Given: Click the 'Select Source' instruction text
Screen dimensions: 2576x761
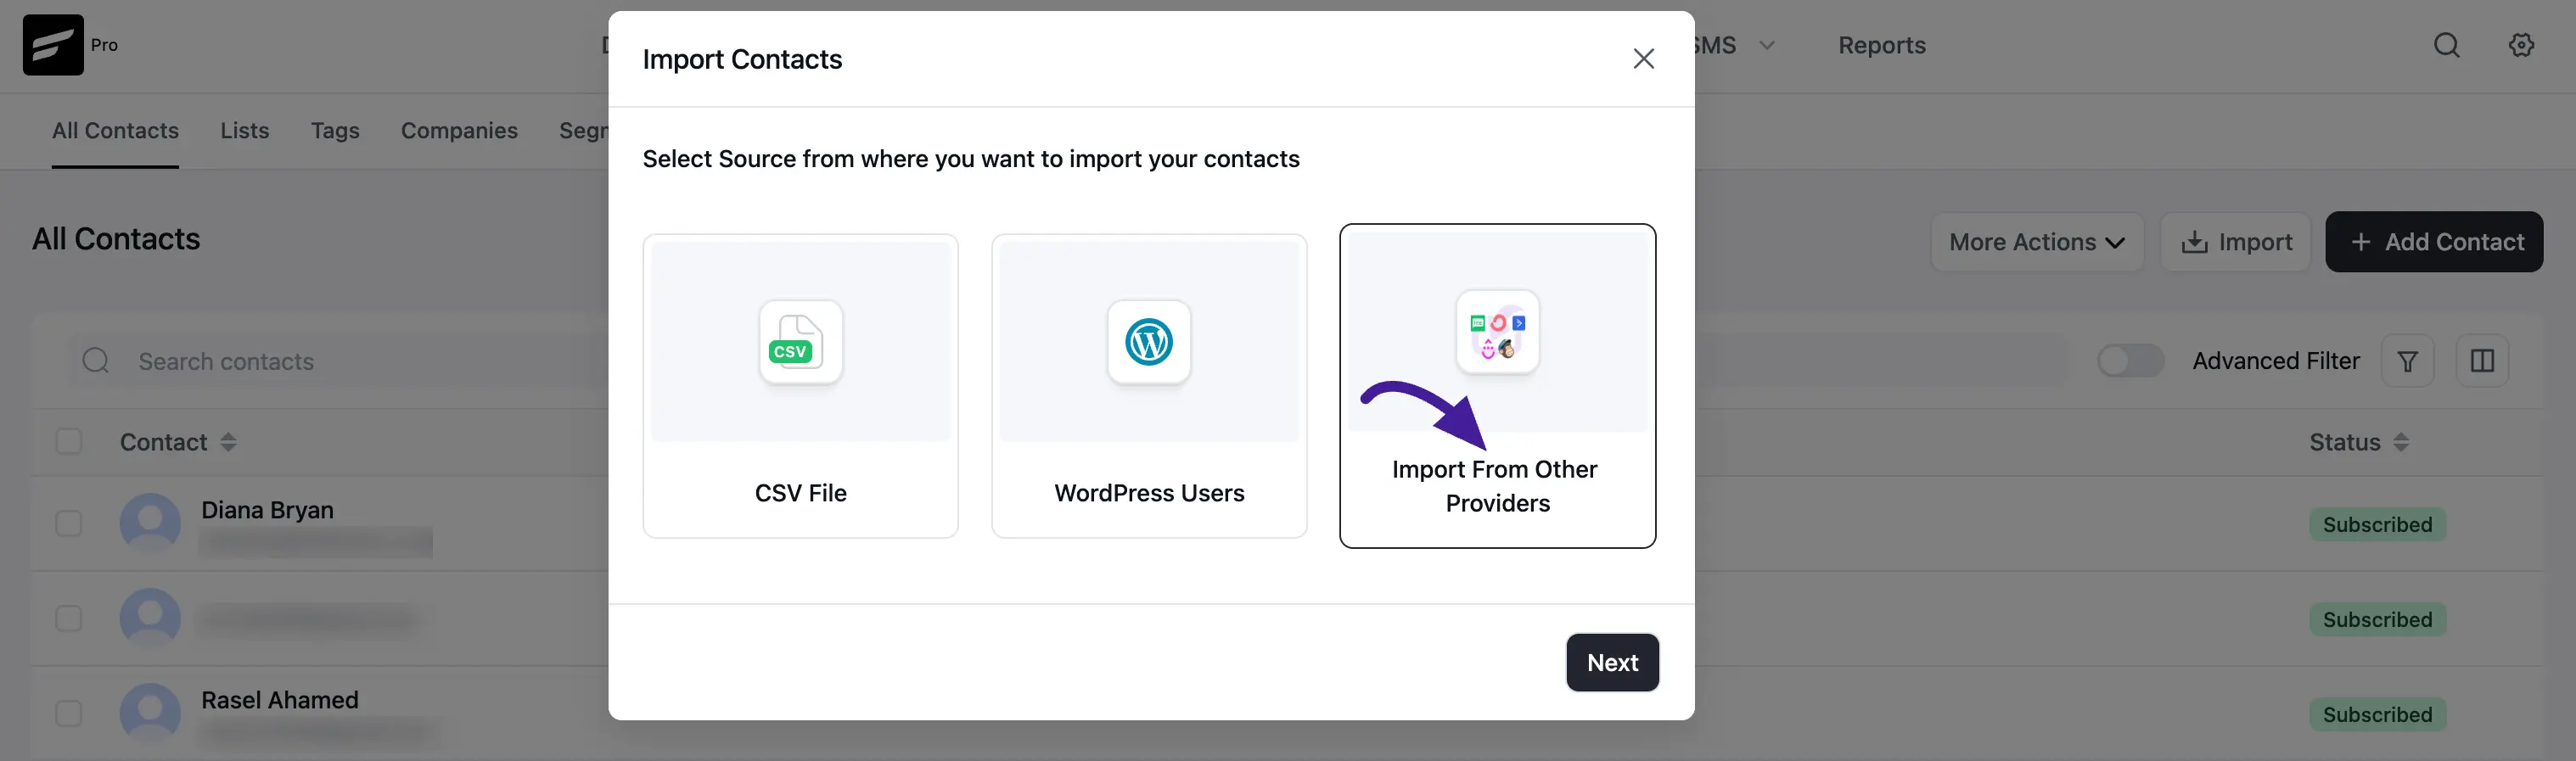Looking at the screenshot, I should pos(970,159).
